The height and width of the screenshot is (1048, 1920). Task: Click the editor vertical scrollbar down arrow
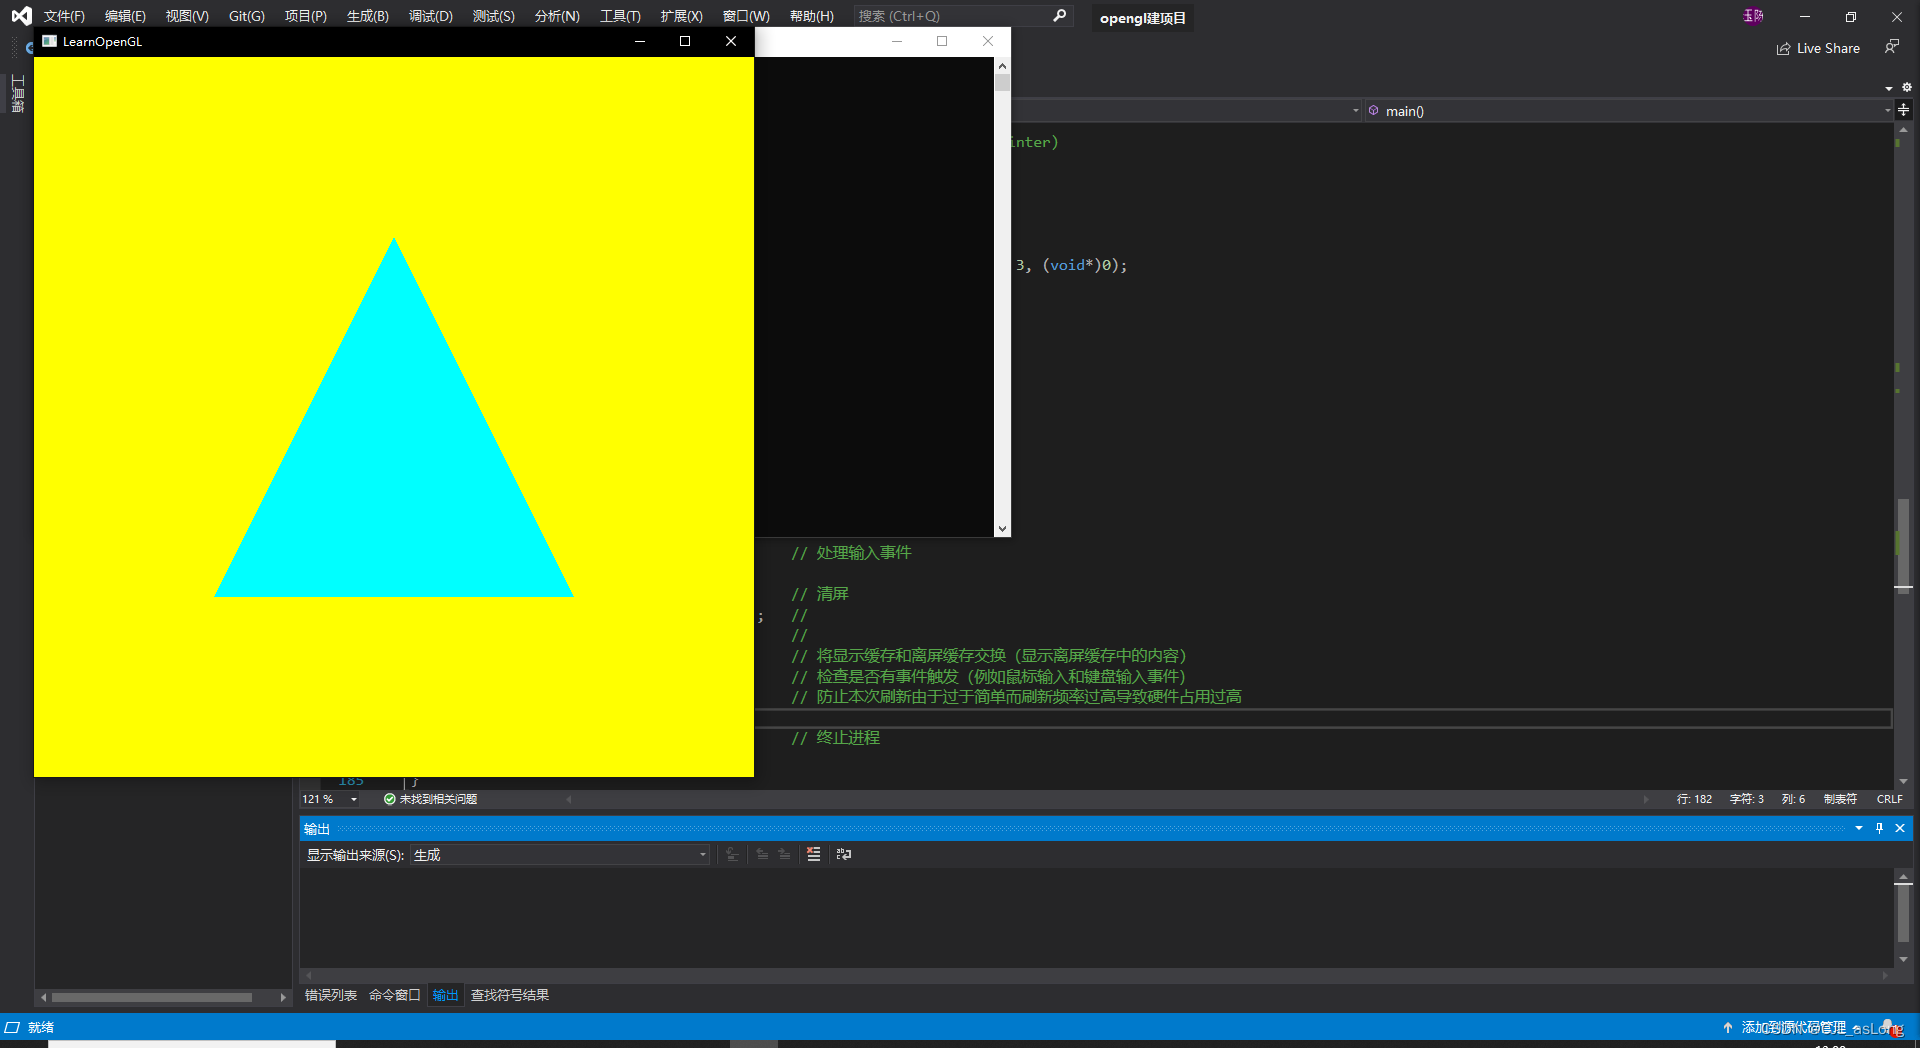[x=1903, y=783]
